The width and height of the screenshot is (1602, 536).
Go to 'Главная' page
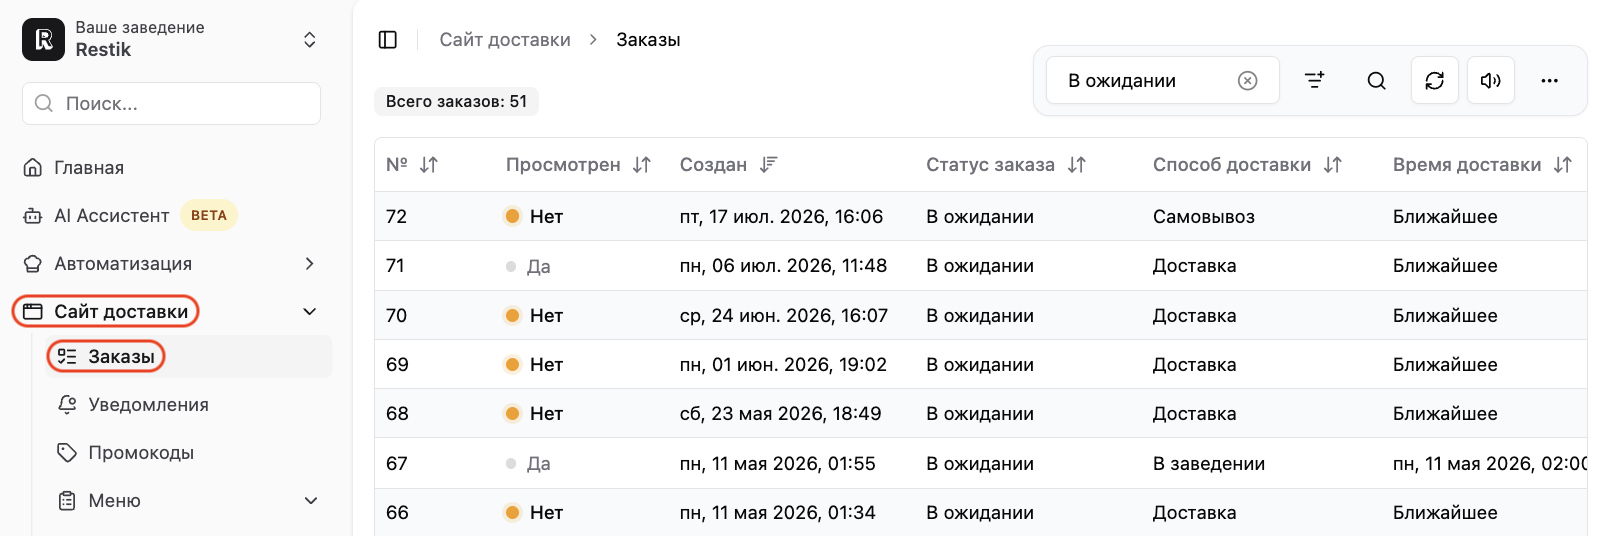click(89, 168)
